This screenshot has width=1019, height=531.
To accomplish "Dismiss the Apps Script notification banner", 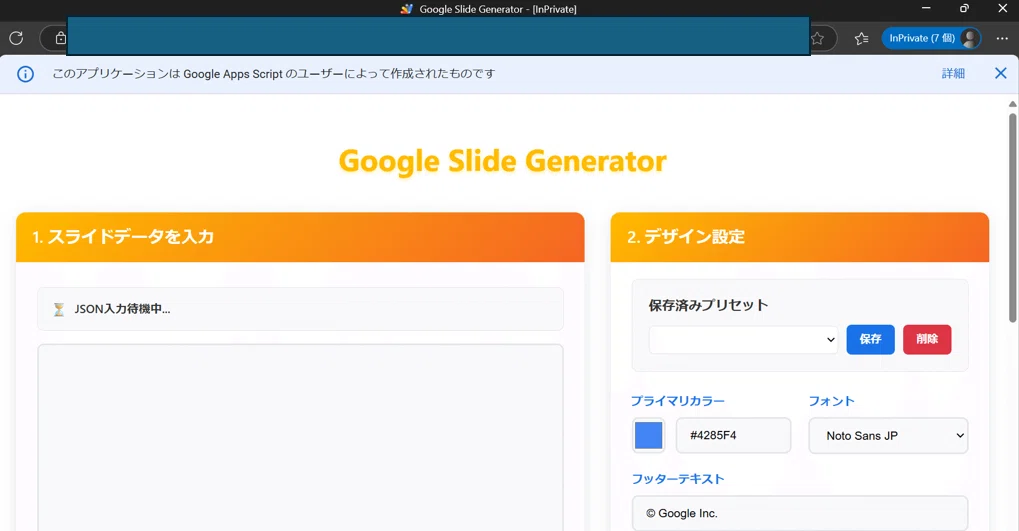I will [1001, 73].
